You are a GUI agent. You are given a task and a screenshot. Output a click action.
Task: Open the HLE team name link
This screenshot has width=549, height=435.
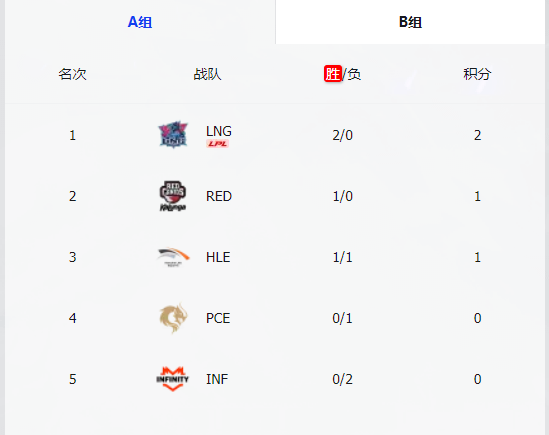[x=218, y=257]
